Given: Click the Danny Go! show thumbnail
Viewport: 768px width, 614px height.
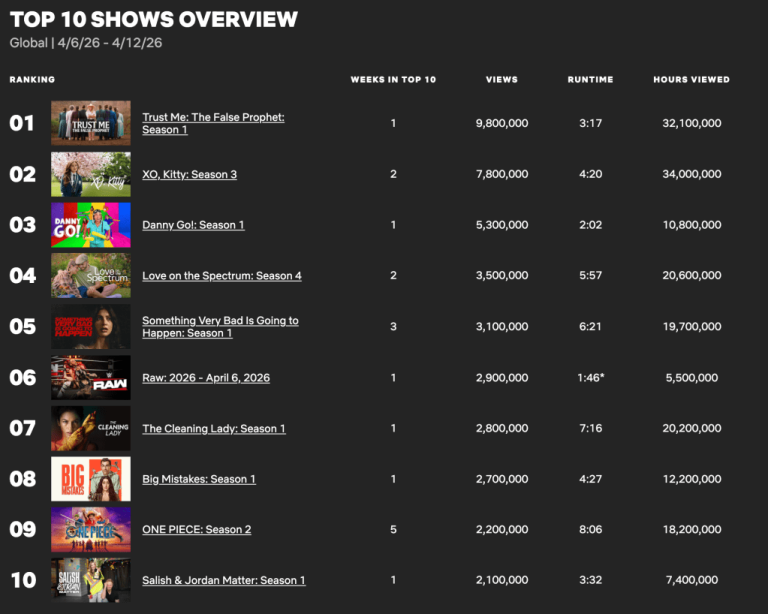Looking at the screenshot, I should coord(91,225).
